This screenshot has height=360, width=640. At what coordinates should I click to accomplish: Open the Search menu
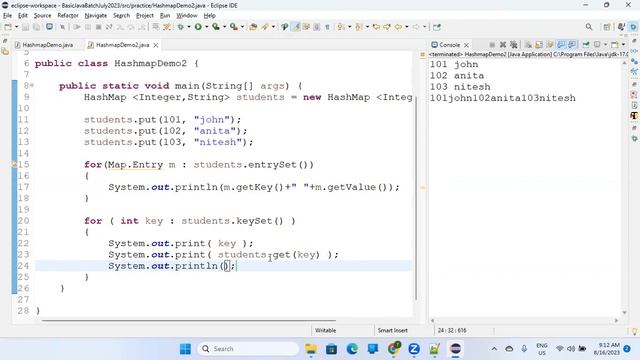pos(121,16)
